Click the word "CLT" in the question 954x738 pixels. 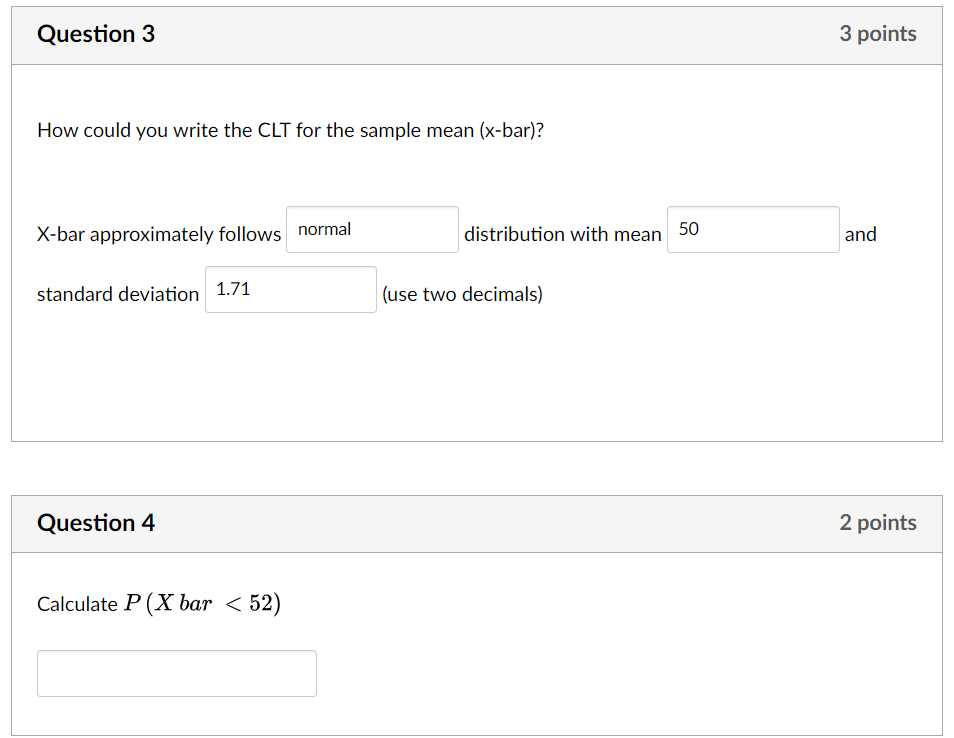coord(273,130)
